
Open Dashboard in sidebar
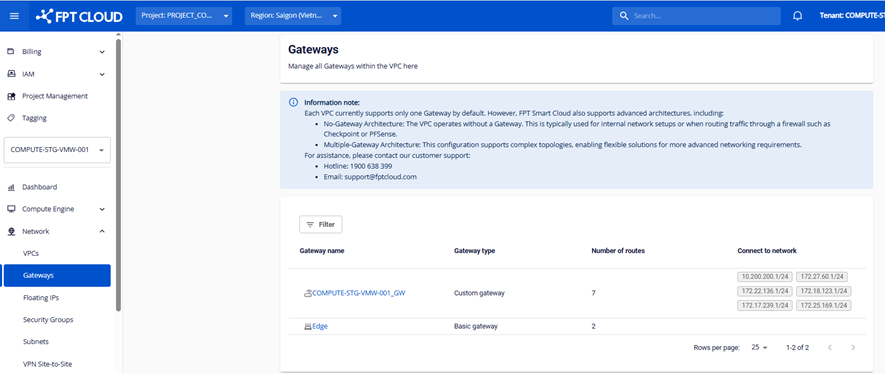(x=40, y=187)
